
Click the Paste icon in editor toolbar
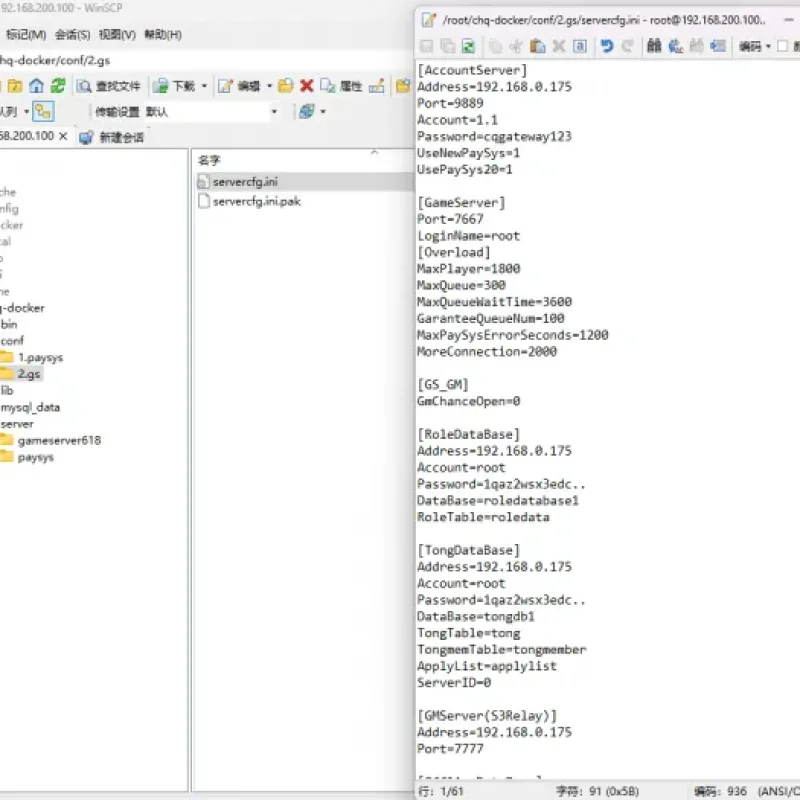[x=537, y=46]
